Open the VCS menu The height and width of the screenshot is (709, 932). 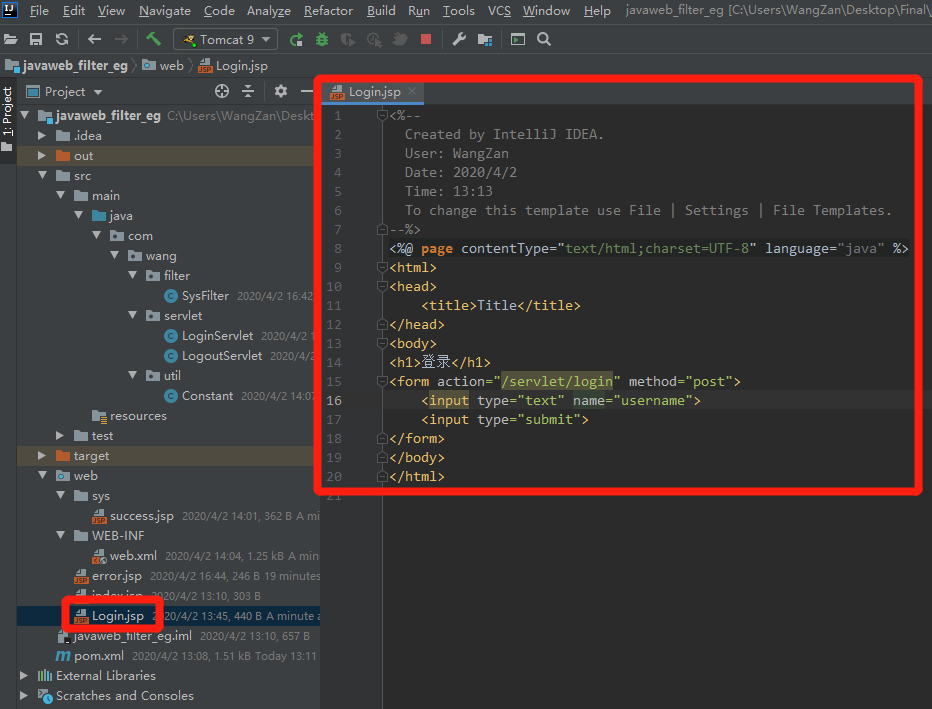coord(499,11)
